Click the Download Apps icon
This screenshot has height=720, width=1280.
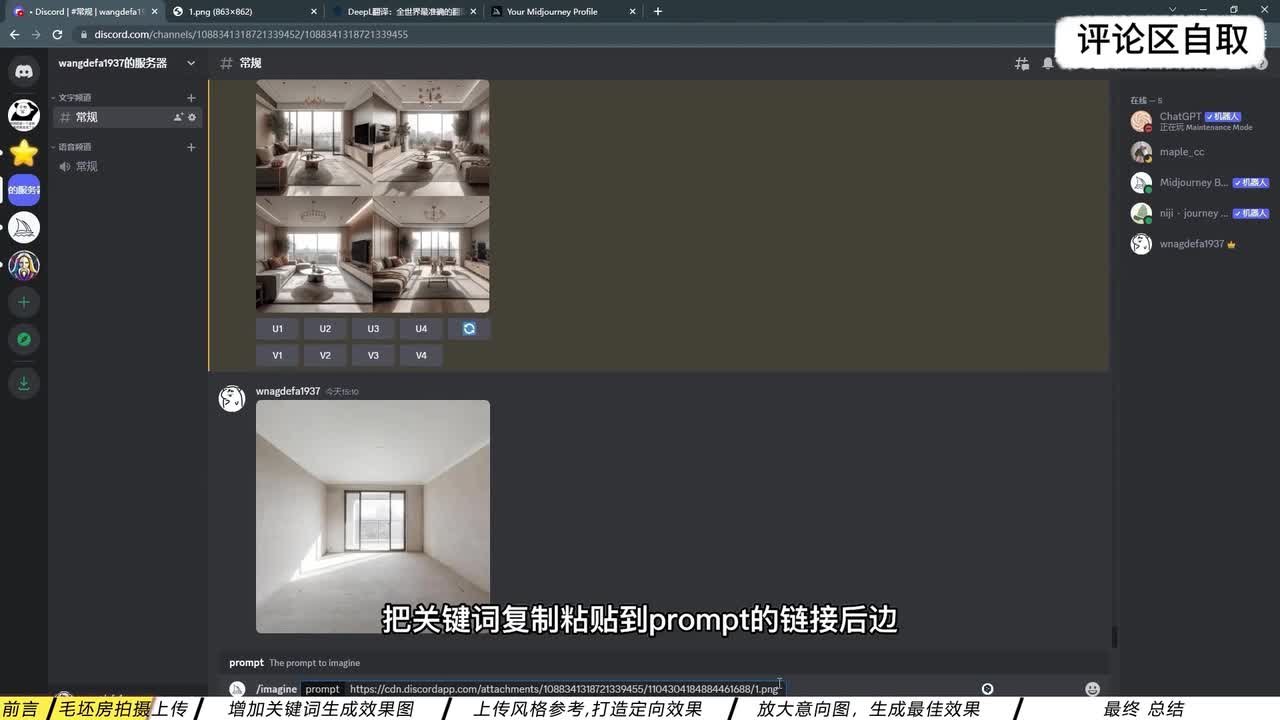tap(24, 384)
